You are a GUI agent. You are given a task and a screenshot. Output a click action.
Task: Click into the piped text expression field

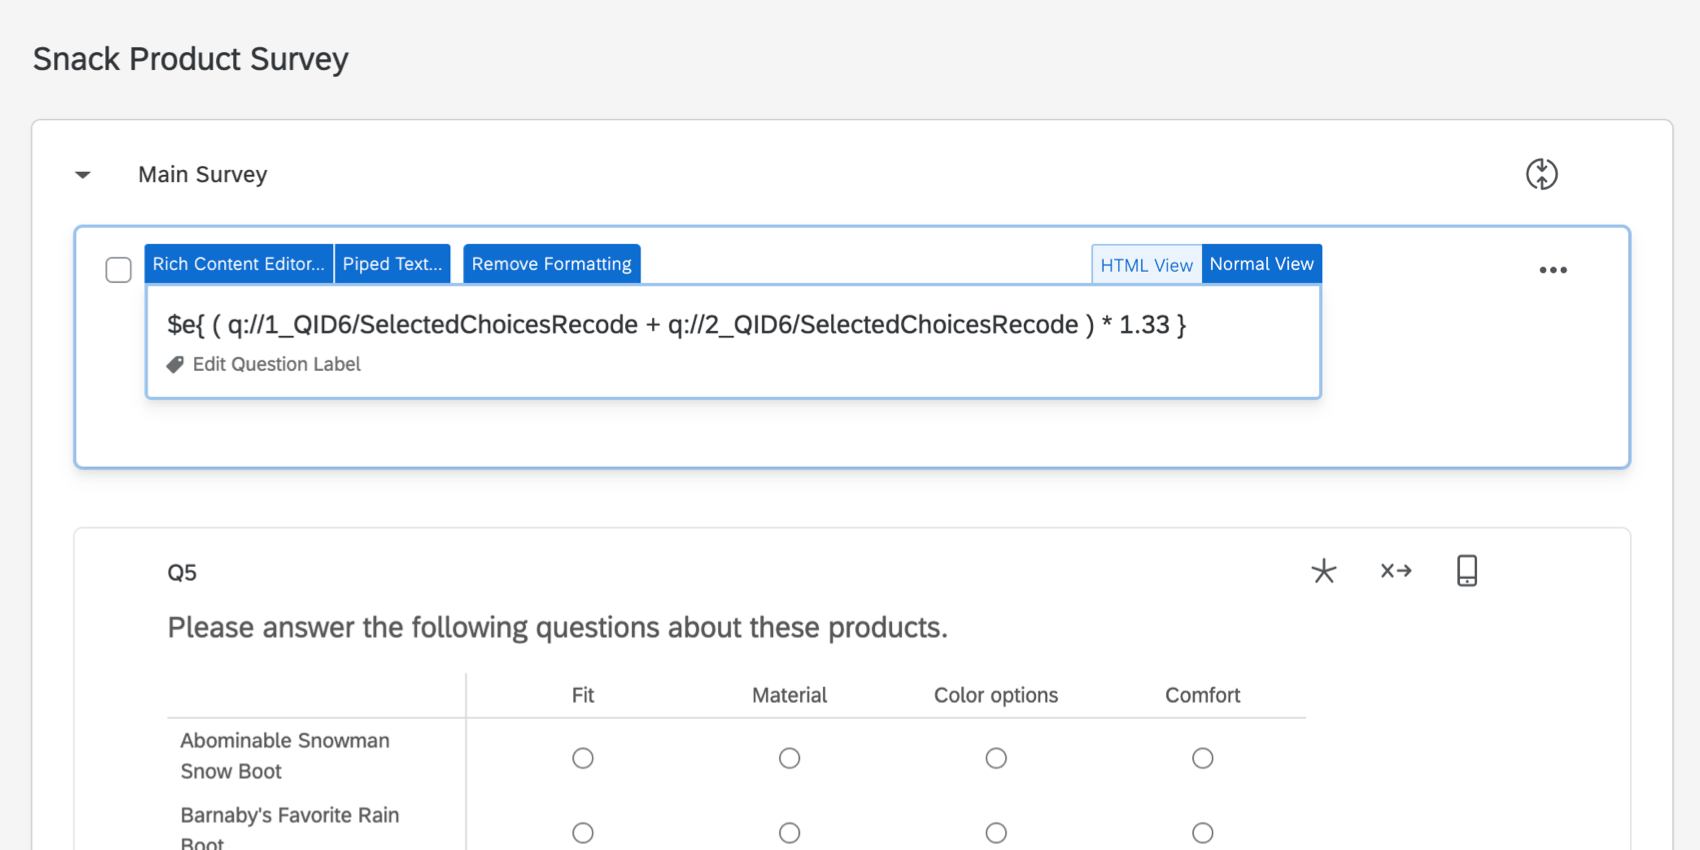coord(676,325)
